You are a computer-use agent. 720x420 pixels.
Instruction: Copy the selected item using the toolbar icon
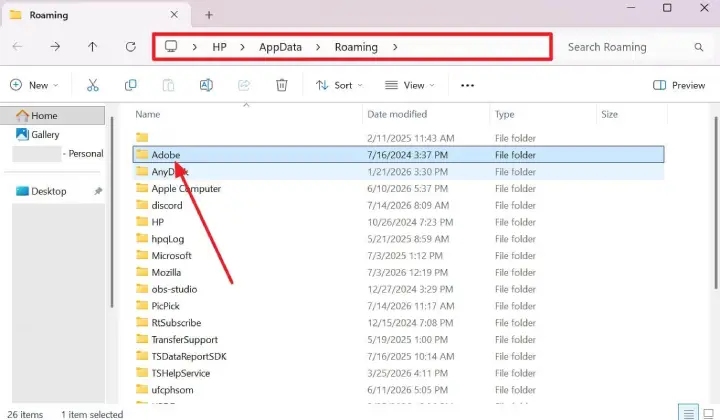click(130, 85)
